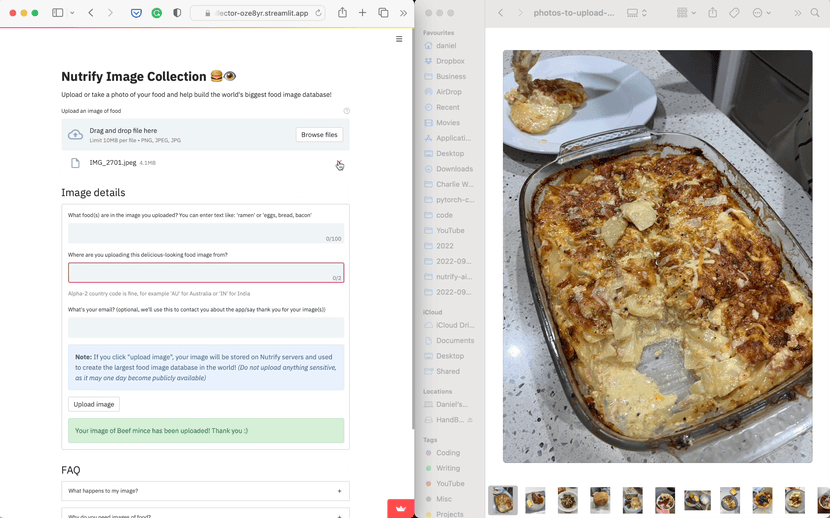Remove the uploaded IMG_2701.jpeg file
Image resolution: width=830 pixels, height=518 pixels.
click(339, 162)
